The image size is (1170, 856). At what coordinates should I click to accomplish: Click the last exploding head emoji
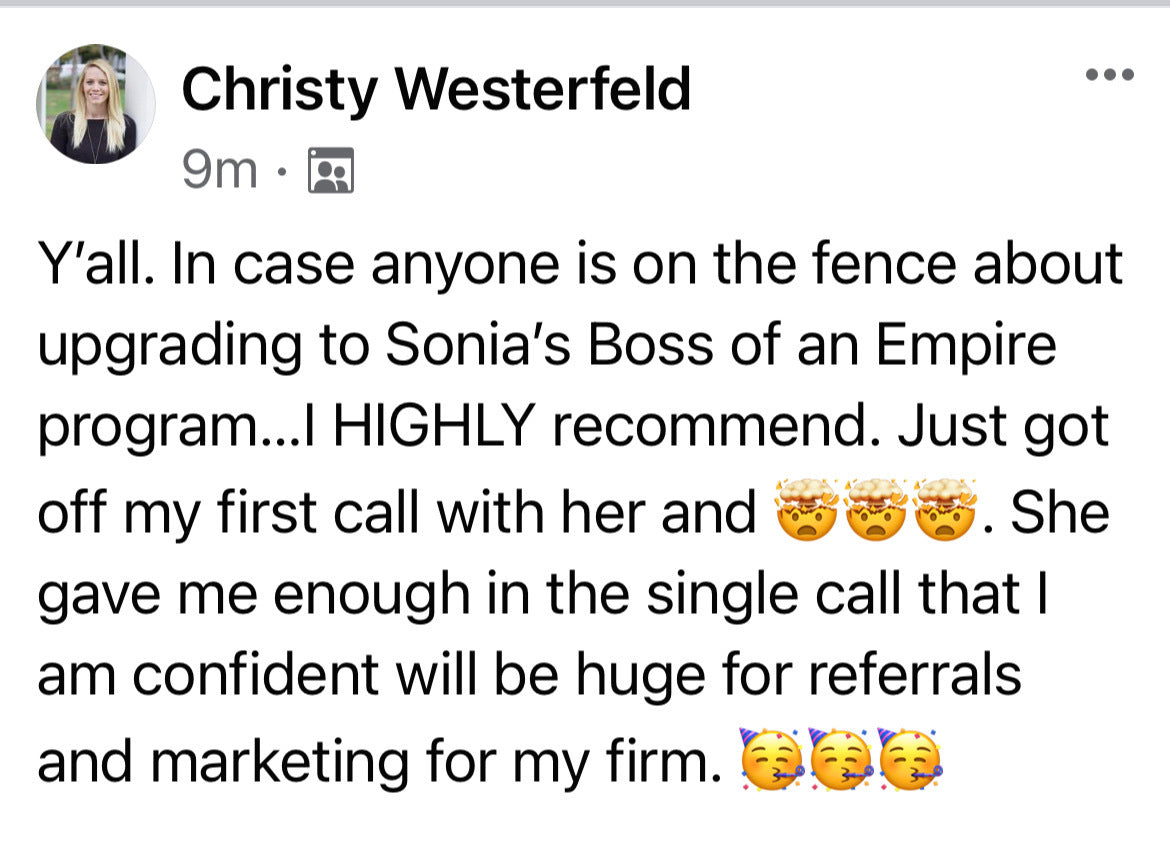tap(946, 509)
